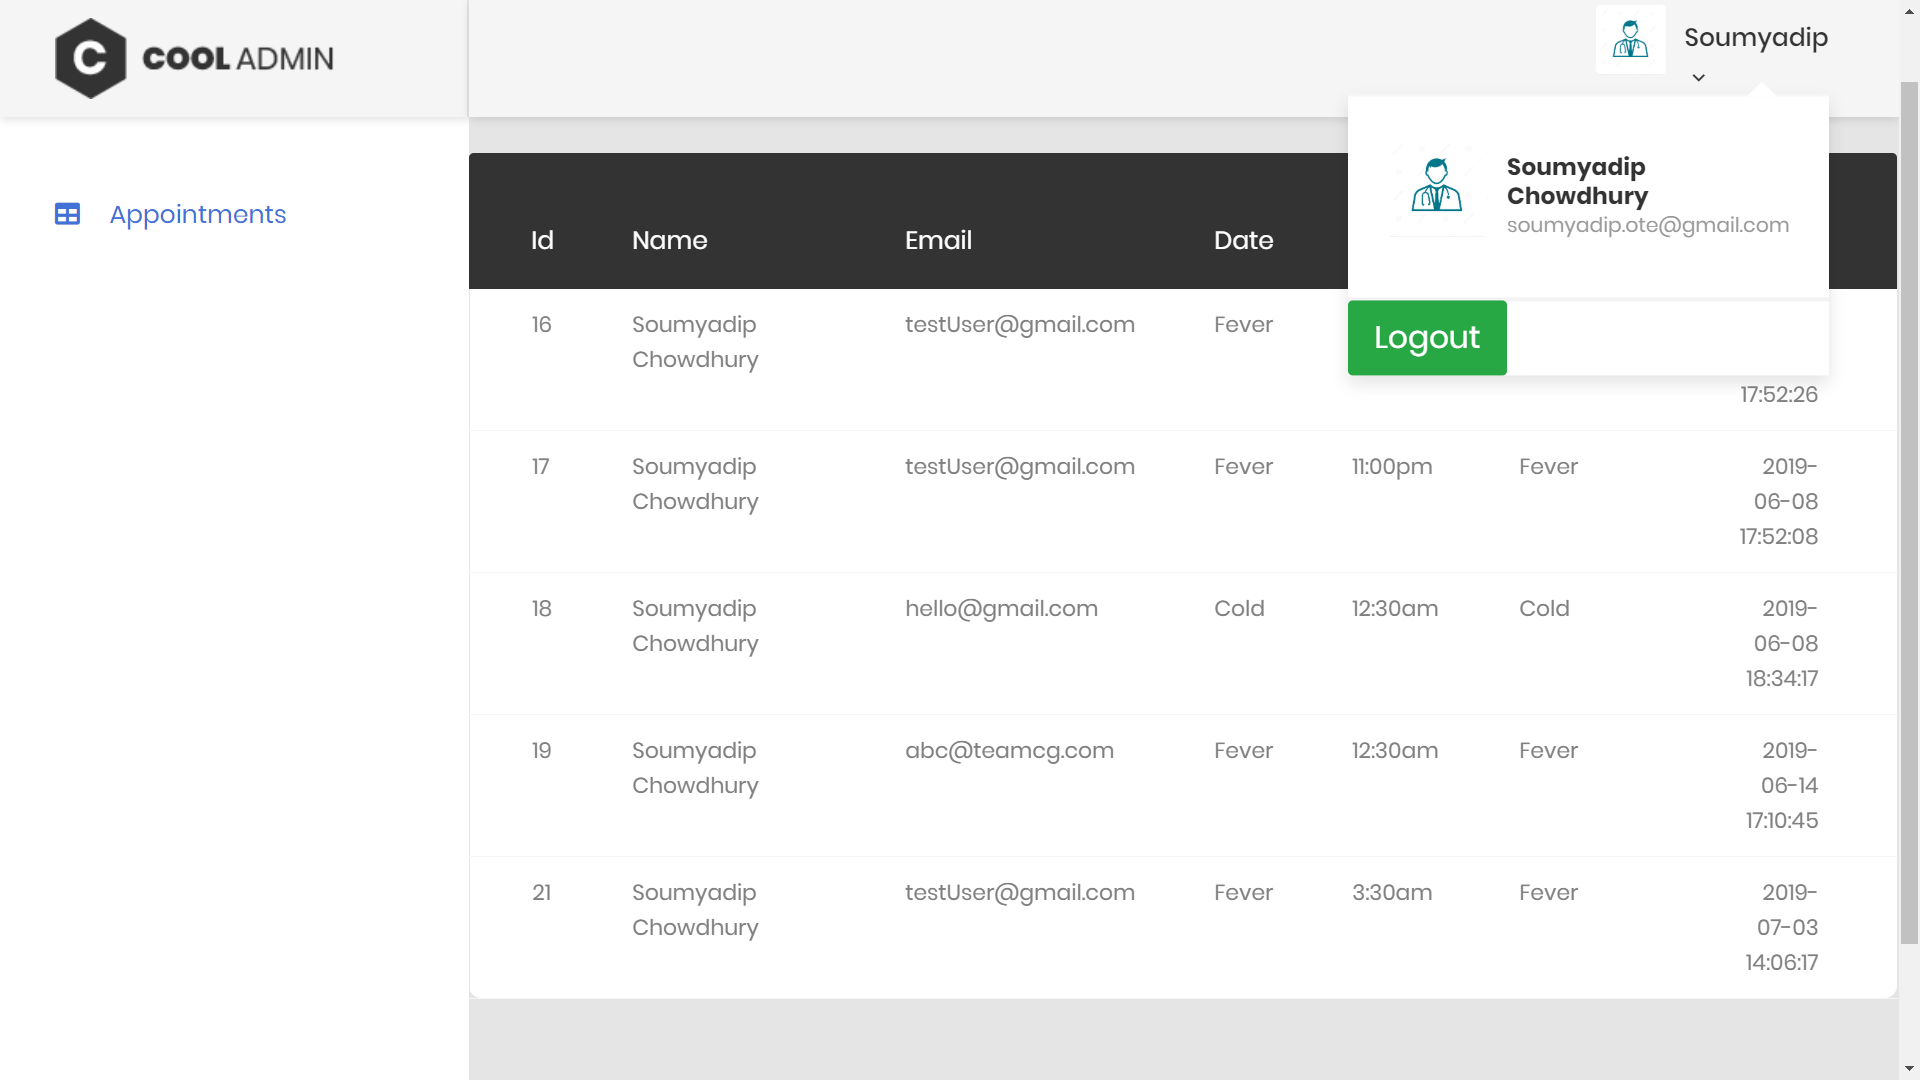The height and width of the screenshot is (1080, 1920).
Task: Click the abc@teamcg.com email cell
Action: [x=1009, y=750]
